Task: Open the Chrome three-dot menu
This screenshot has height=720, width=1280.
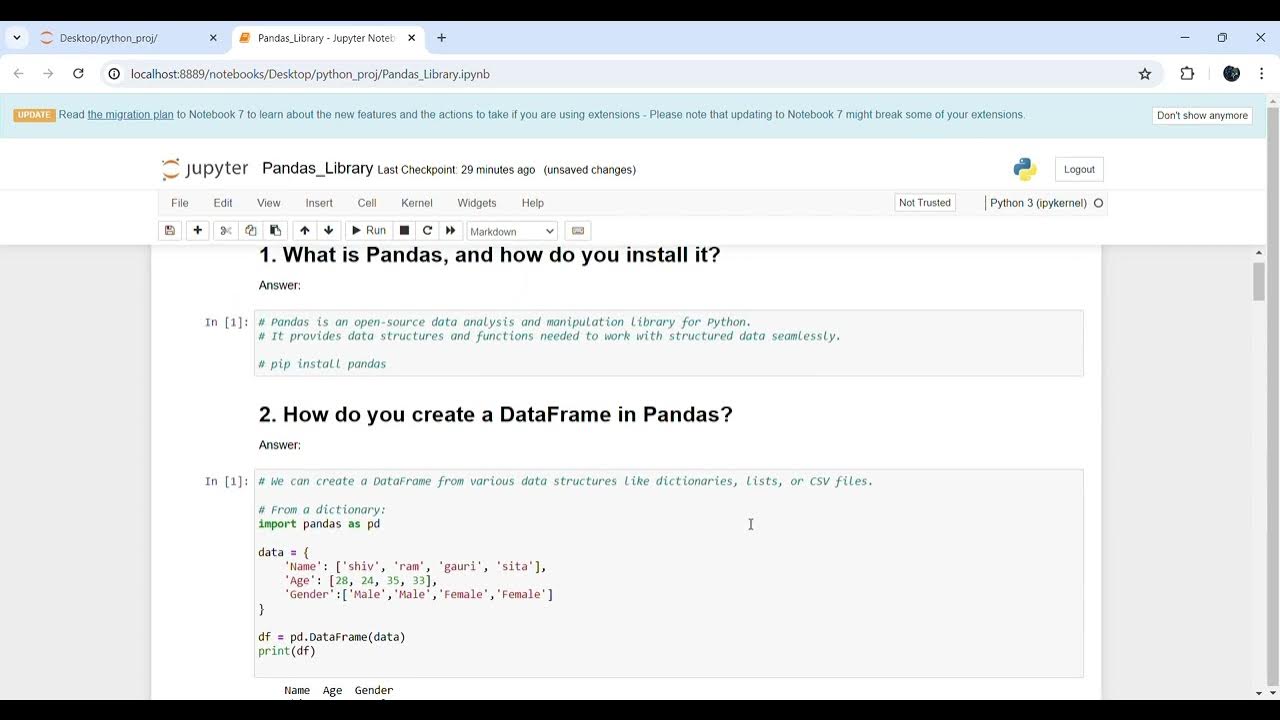Action: click(1262, 74)
